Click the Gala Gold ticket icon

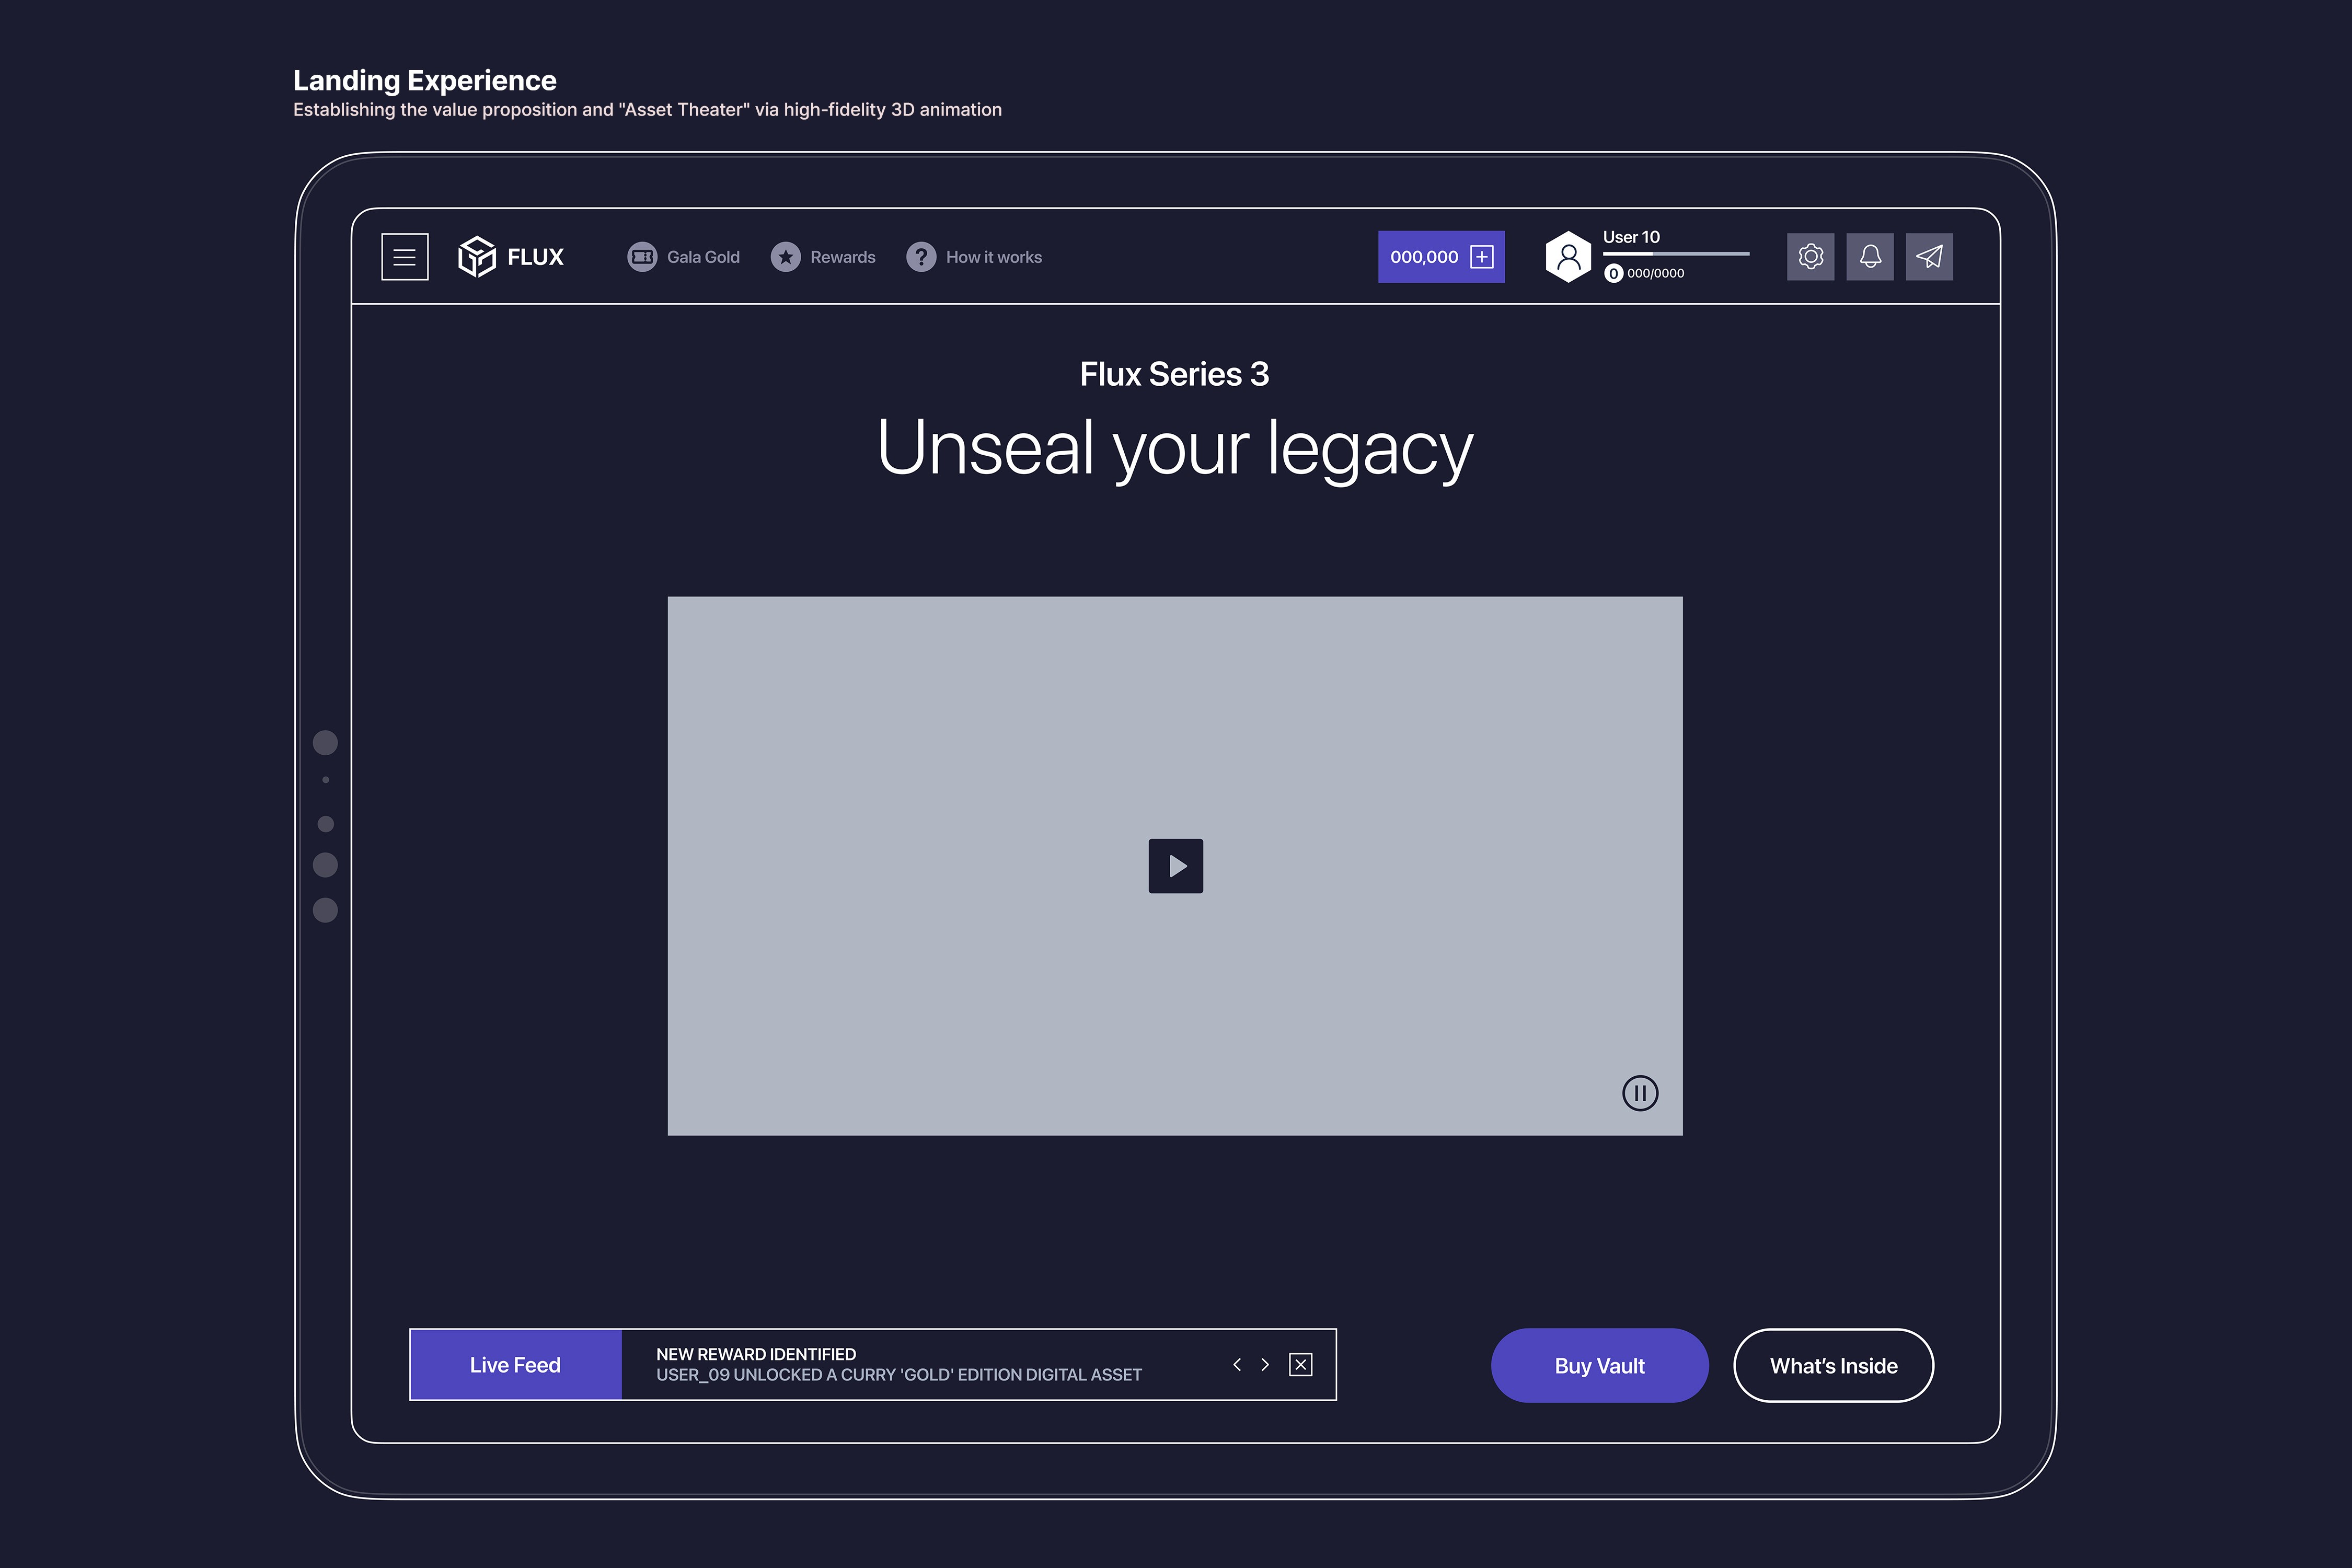[x=641, y=257]
